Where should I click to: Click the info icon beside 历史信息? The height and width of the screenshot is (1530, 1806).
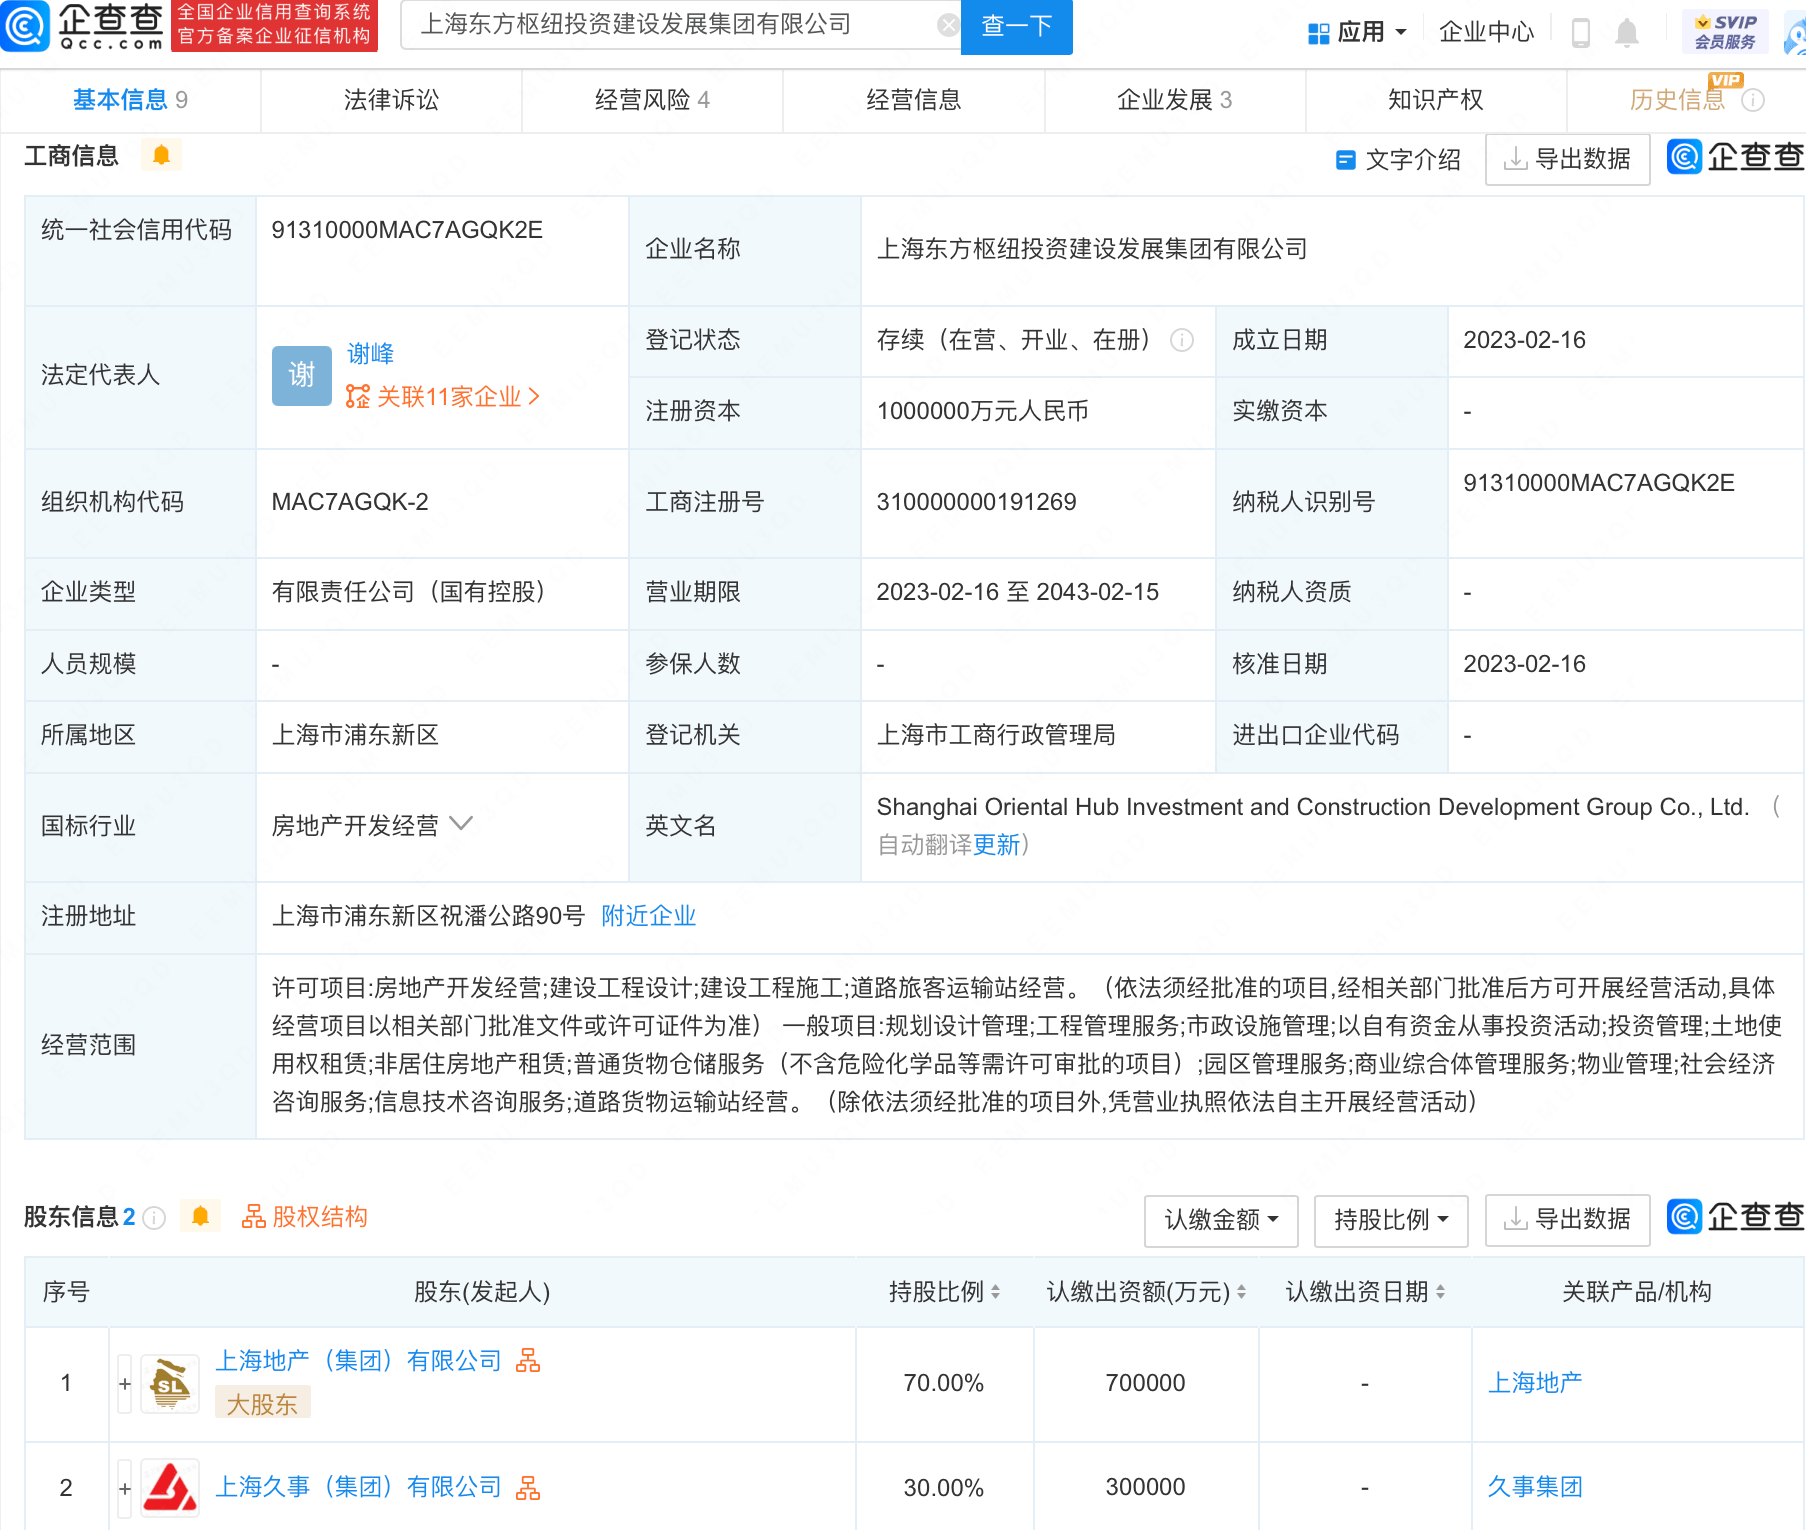pos(1753,100)
